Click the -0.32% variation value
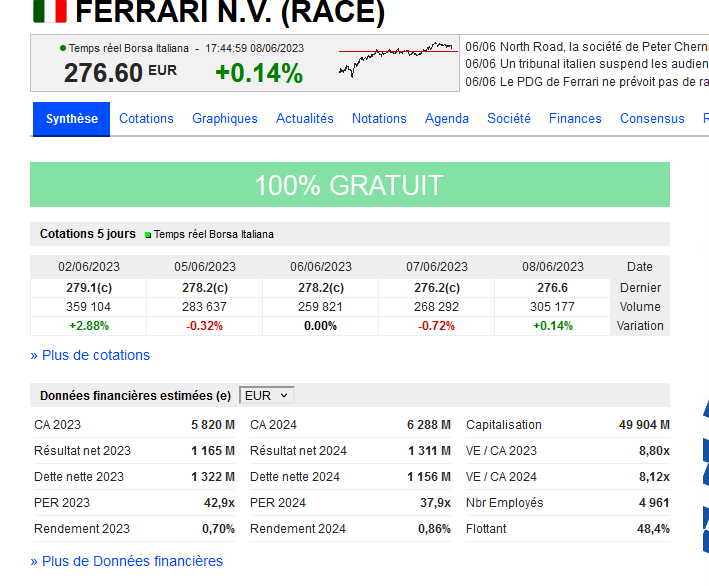Screen dimensions: 709x586 coord(204,326)
